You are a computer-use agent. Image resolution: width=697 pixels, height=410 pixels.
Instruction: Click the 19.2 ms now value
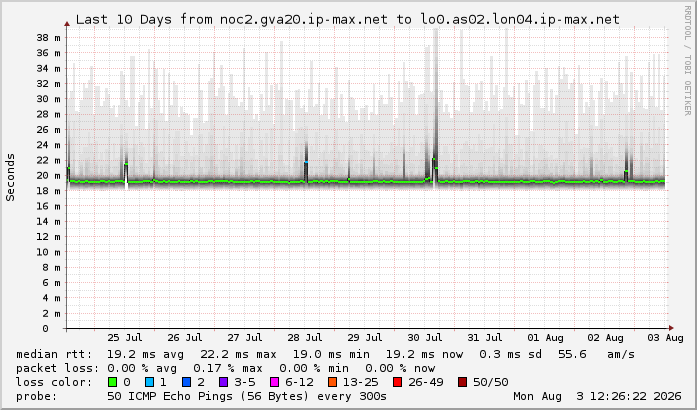pos(424,354)
